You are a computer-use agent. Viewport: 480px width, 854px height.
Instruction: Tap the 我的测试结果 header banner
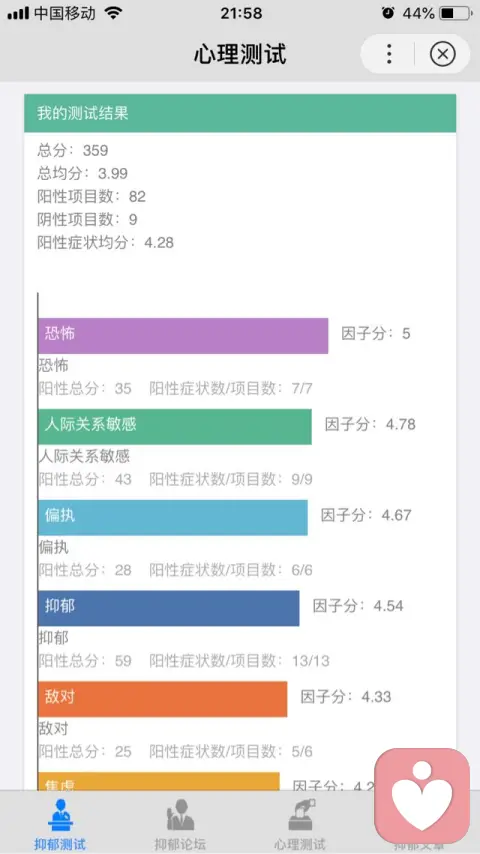click(240, 113)
